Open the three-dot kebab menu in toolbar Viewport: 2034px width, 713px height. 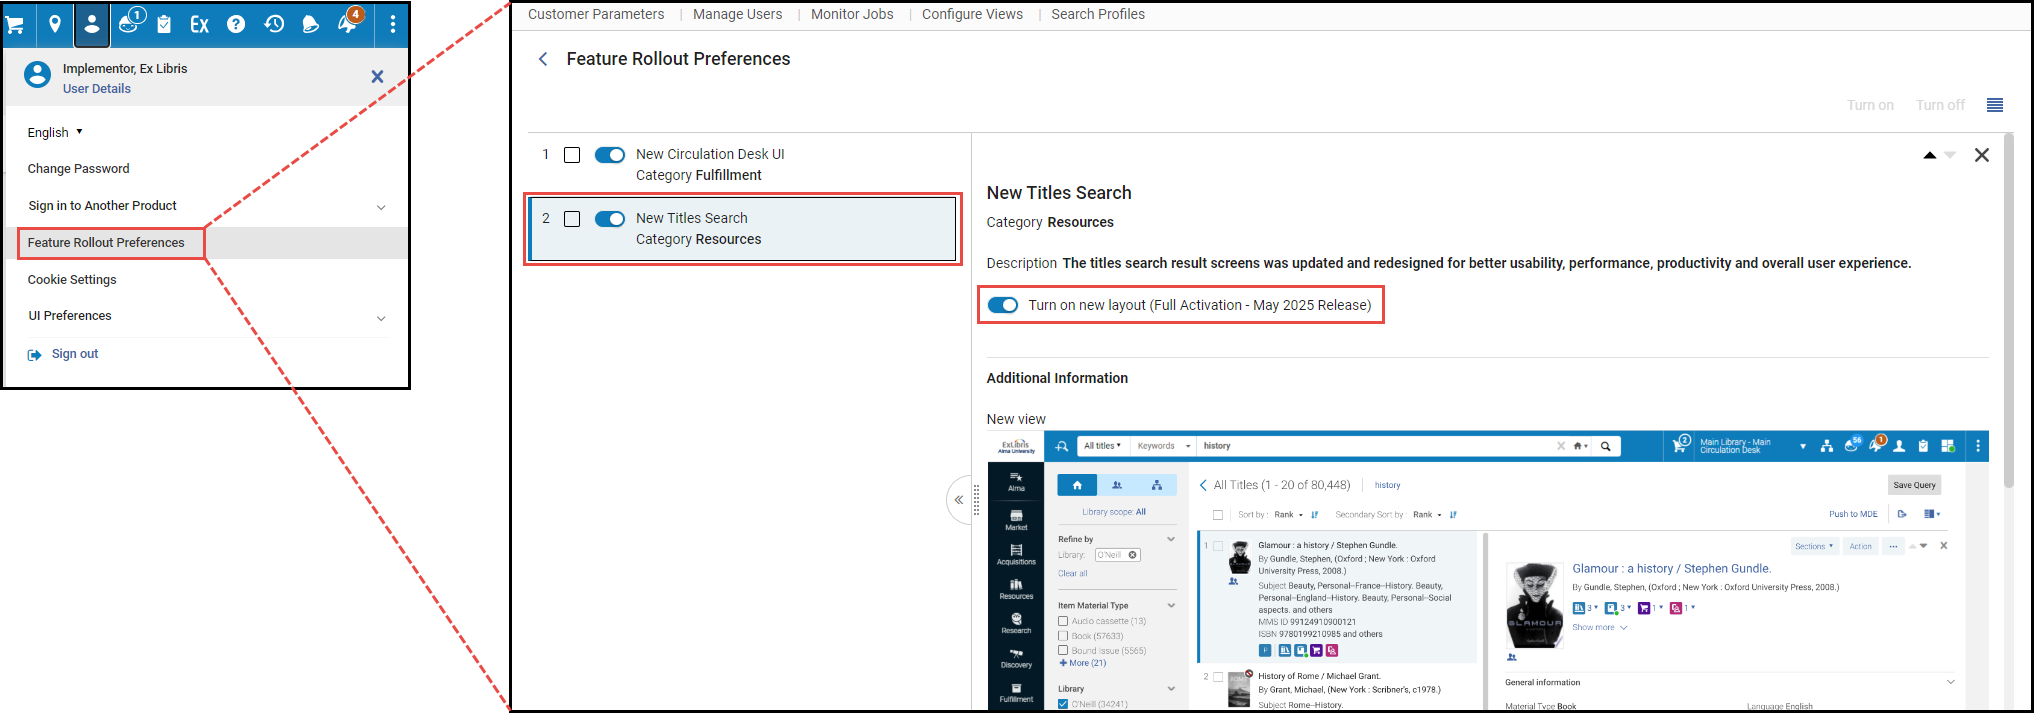point(392,24)
